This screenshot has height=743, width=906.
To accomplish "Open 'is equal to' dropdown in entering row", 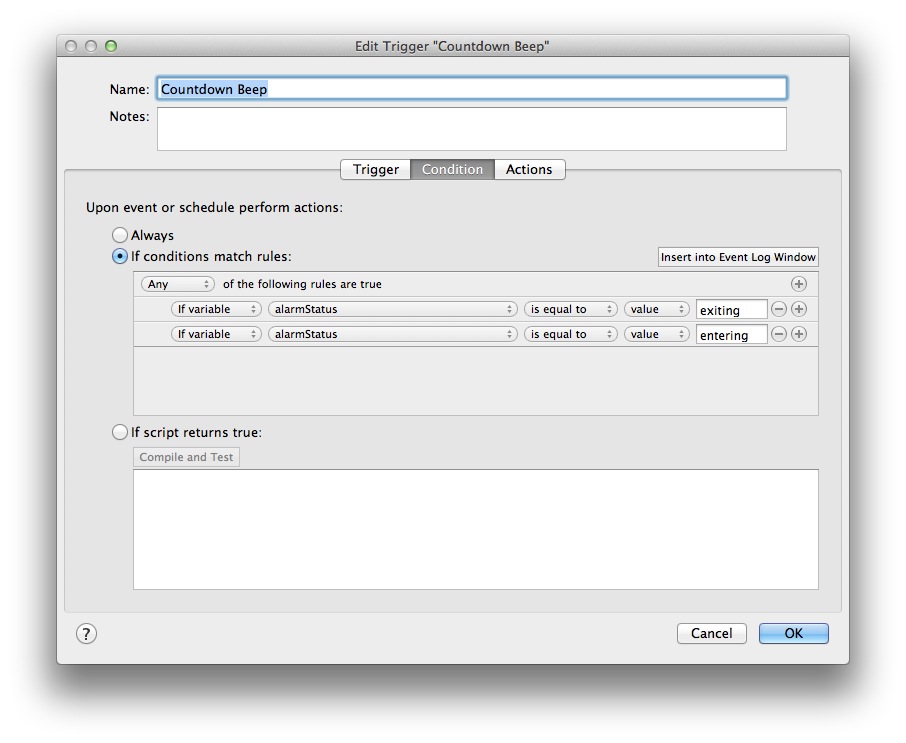I will pyautogui.click(x=571, y=334).
